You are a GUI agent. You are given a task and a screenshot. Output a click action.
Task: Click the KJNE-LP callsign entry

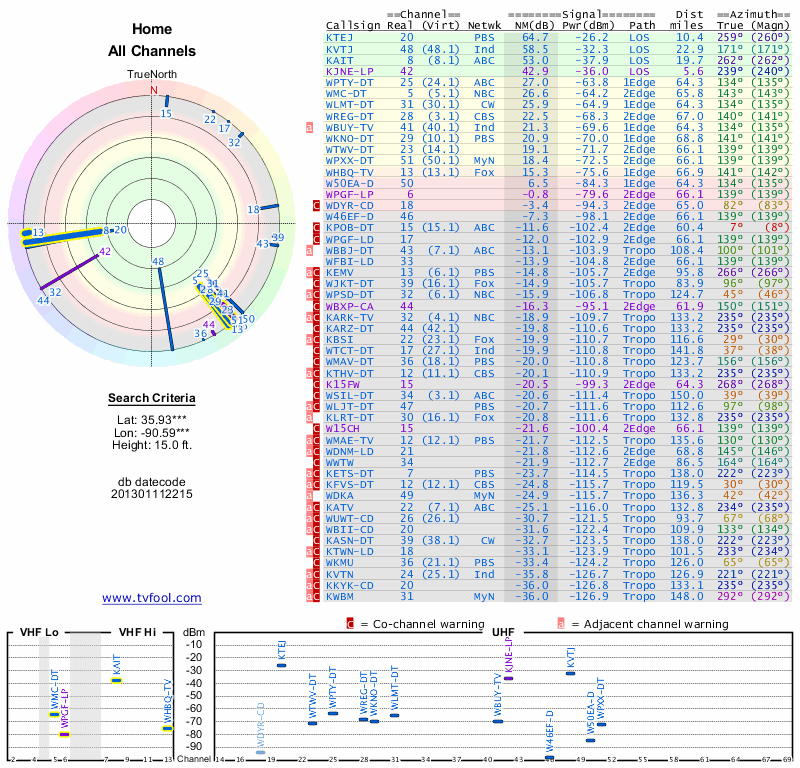coord(349,72)
